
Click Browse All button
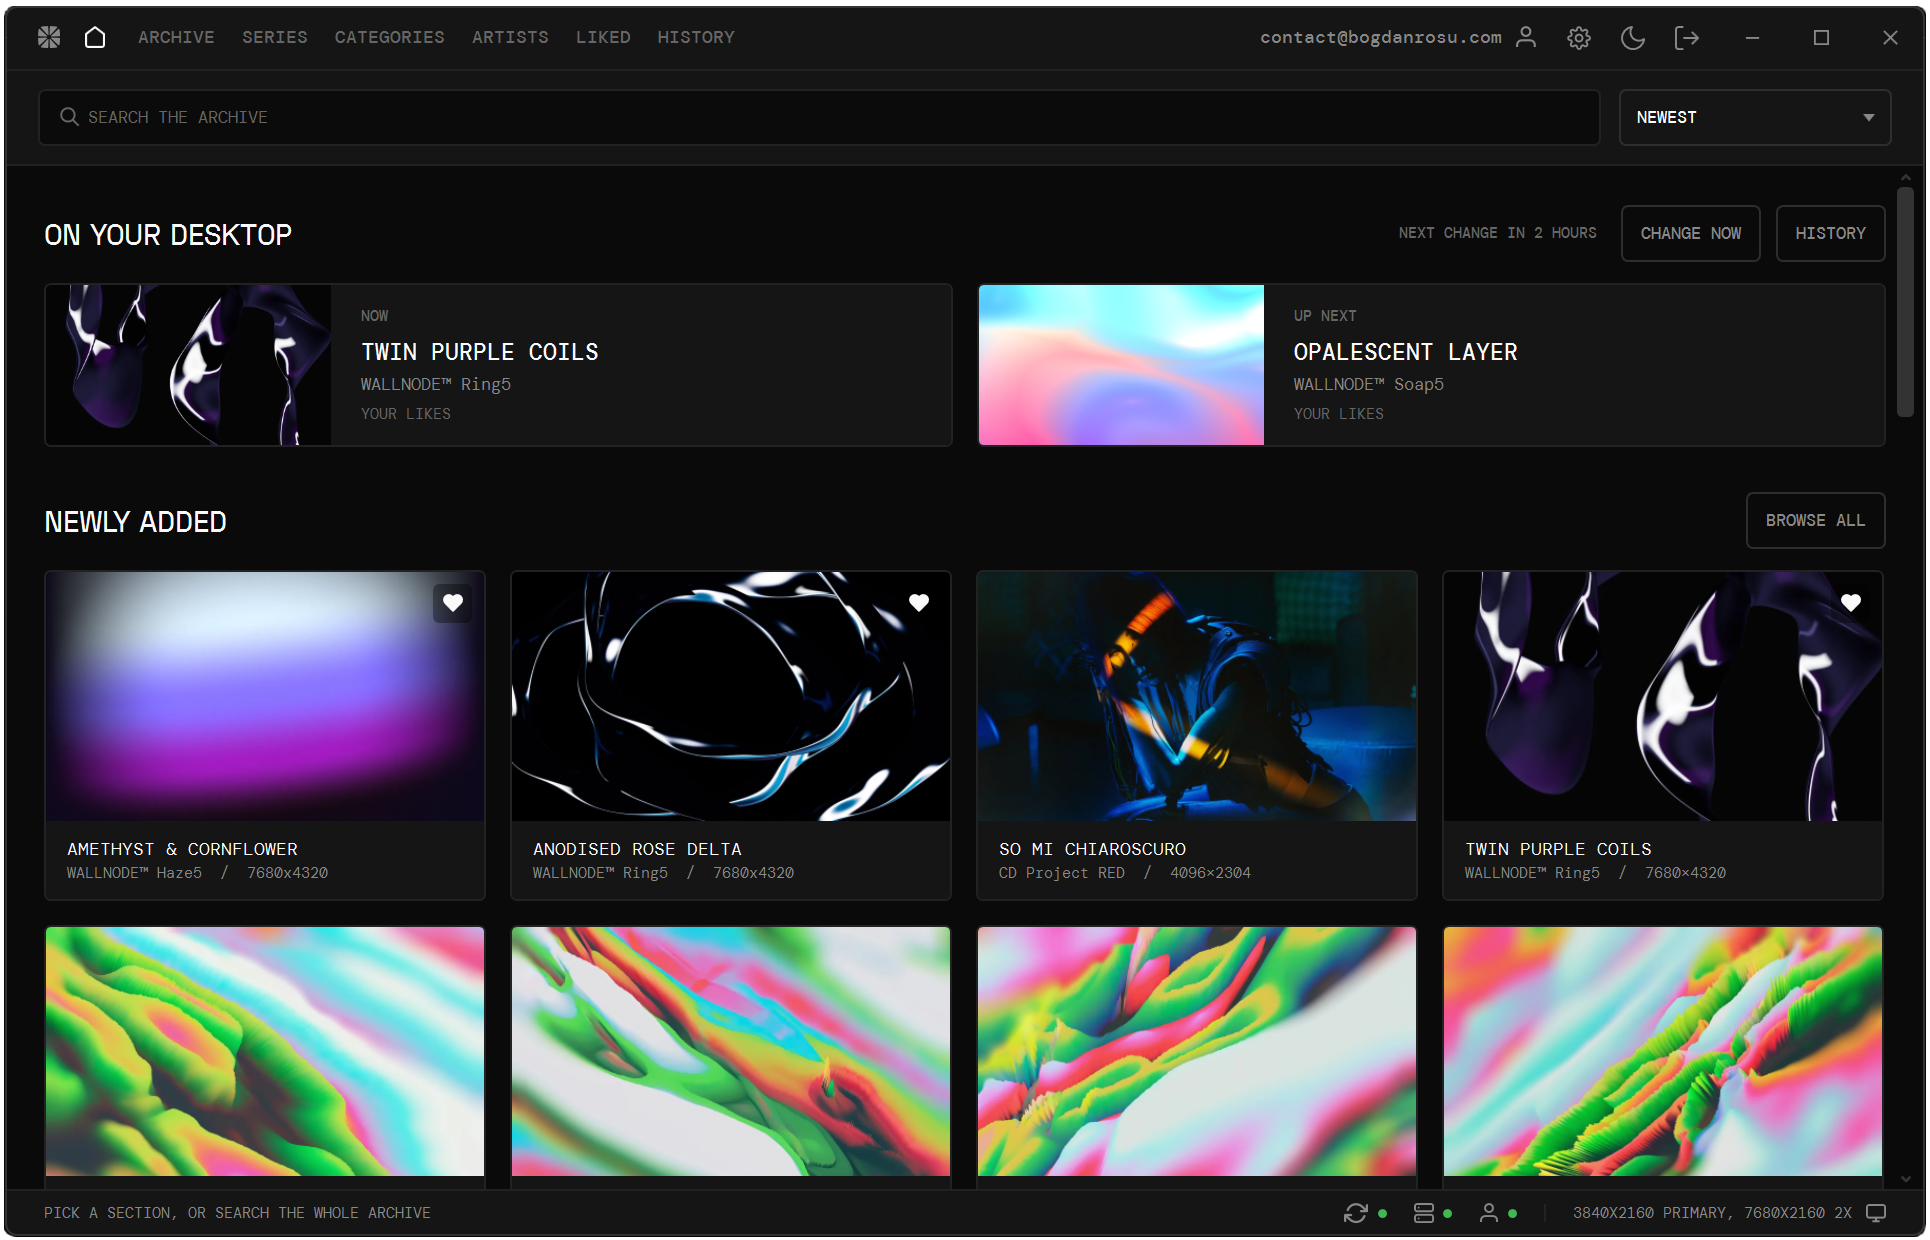pyautogui.click(x=1815, y=520)
